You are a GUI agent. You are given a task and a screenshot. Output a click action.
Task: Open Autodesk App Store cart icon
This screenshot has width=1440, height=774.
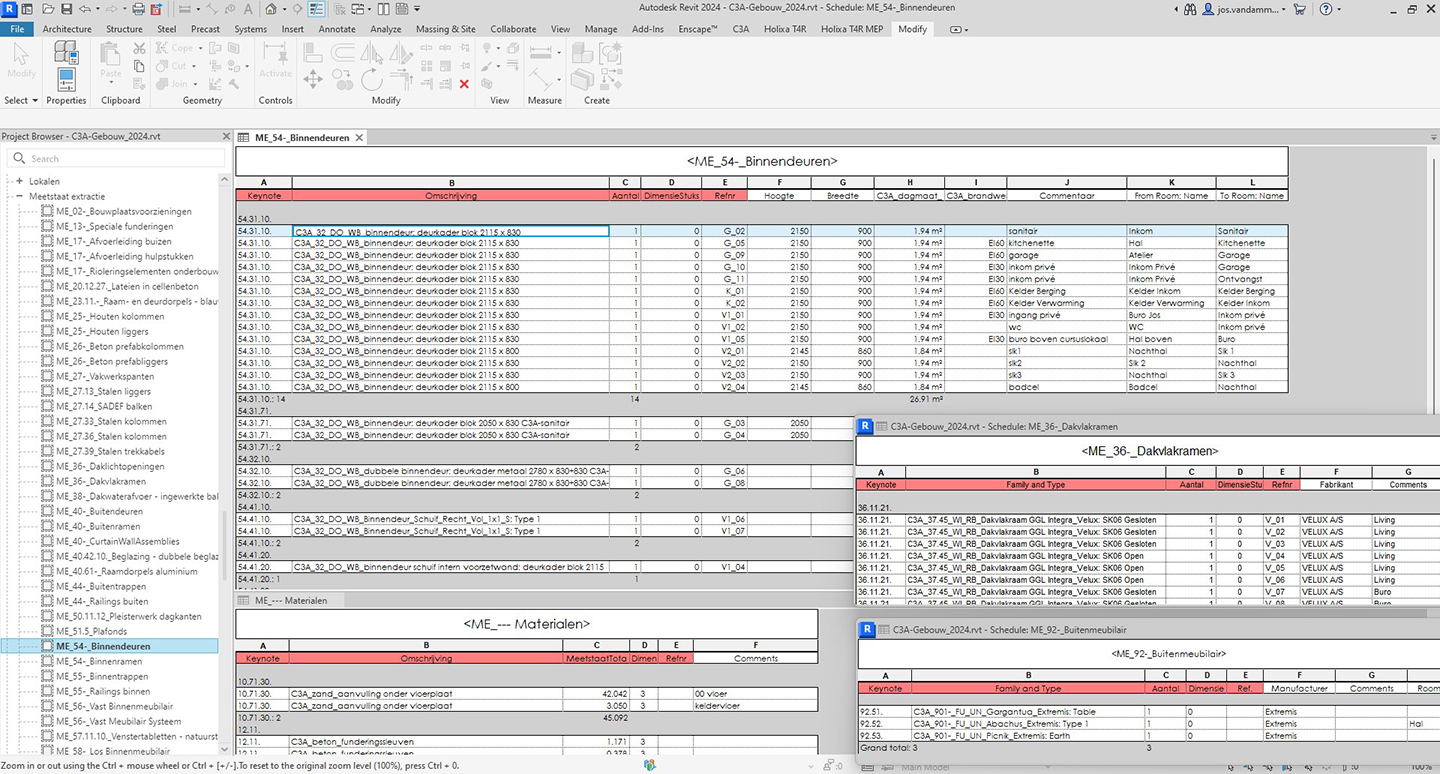[x=1299, y=9]
